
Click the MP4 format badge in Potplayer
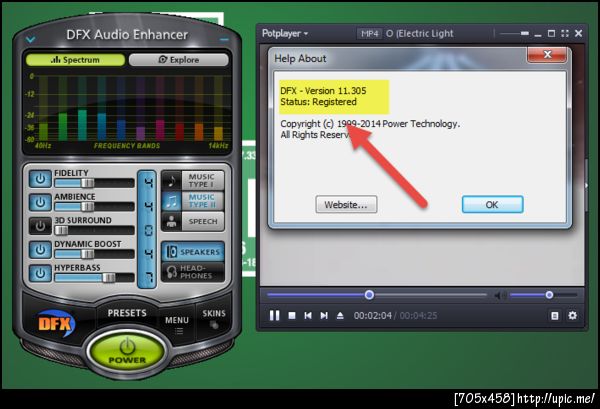pyautogui.click(x=370, y=34)
